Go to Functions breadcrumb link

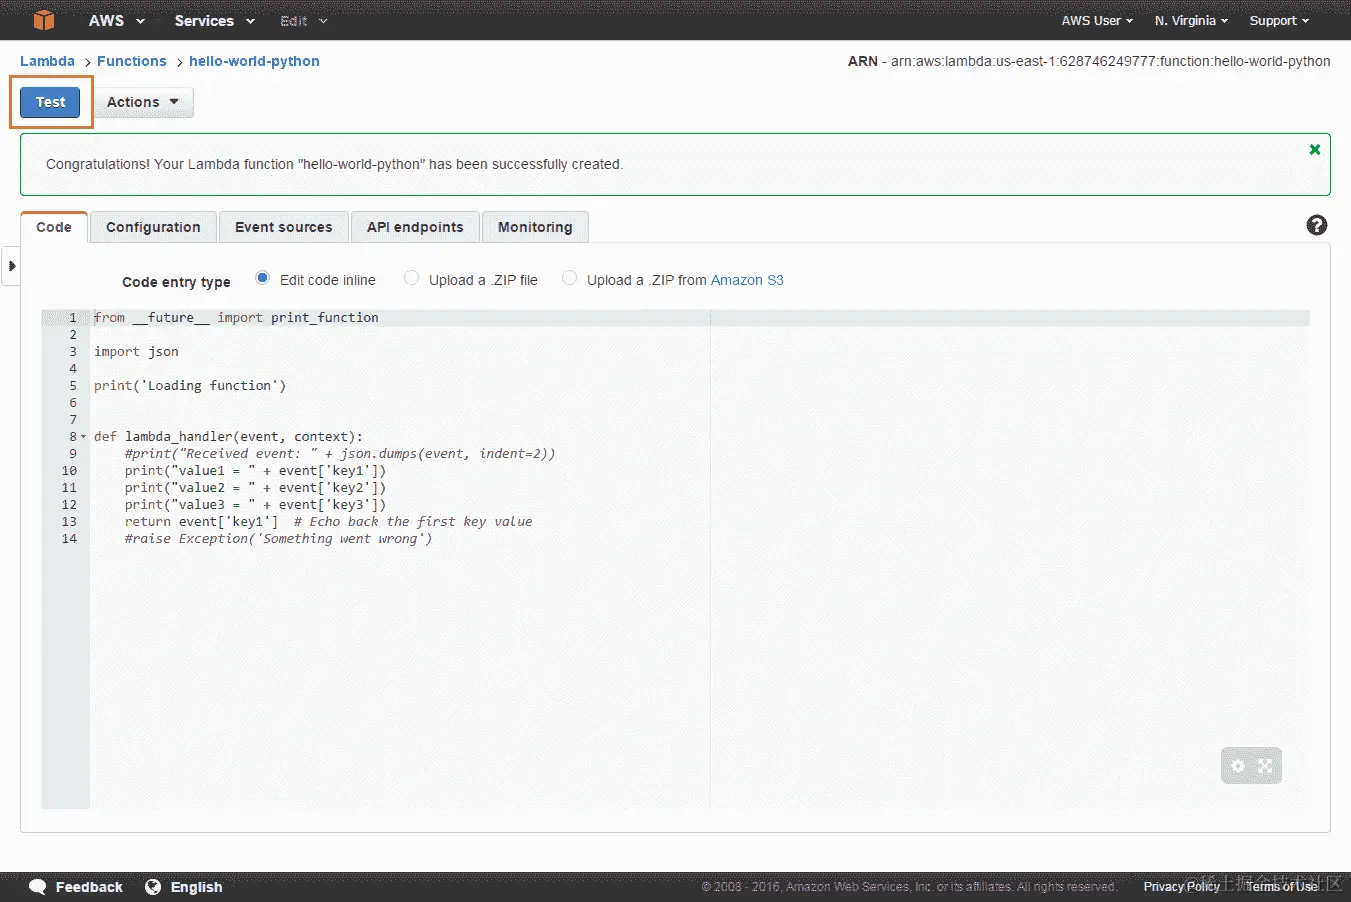(132, 61)
